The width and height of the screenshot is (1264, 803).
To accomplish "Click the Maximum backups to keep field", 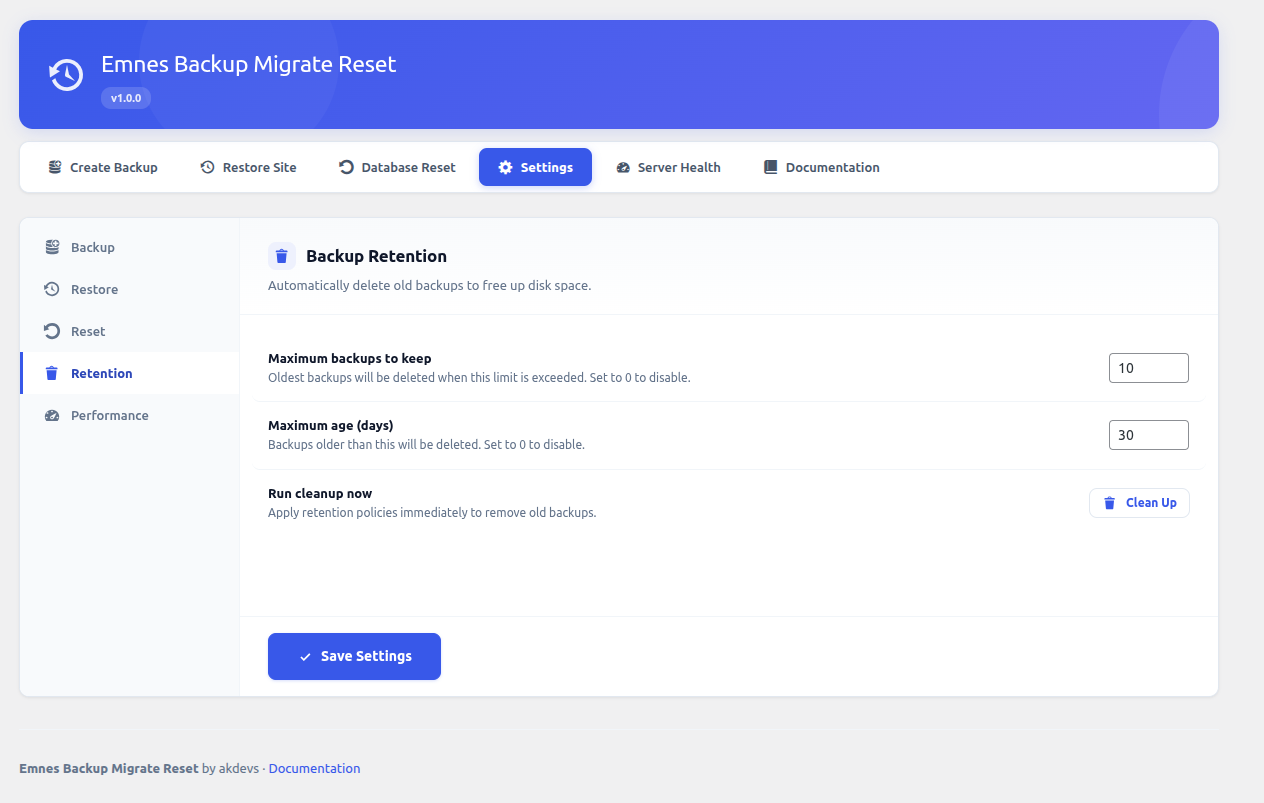I will 1148,367.
